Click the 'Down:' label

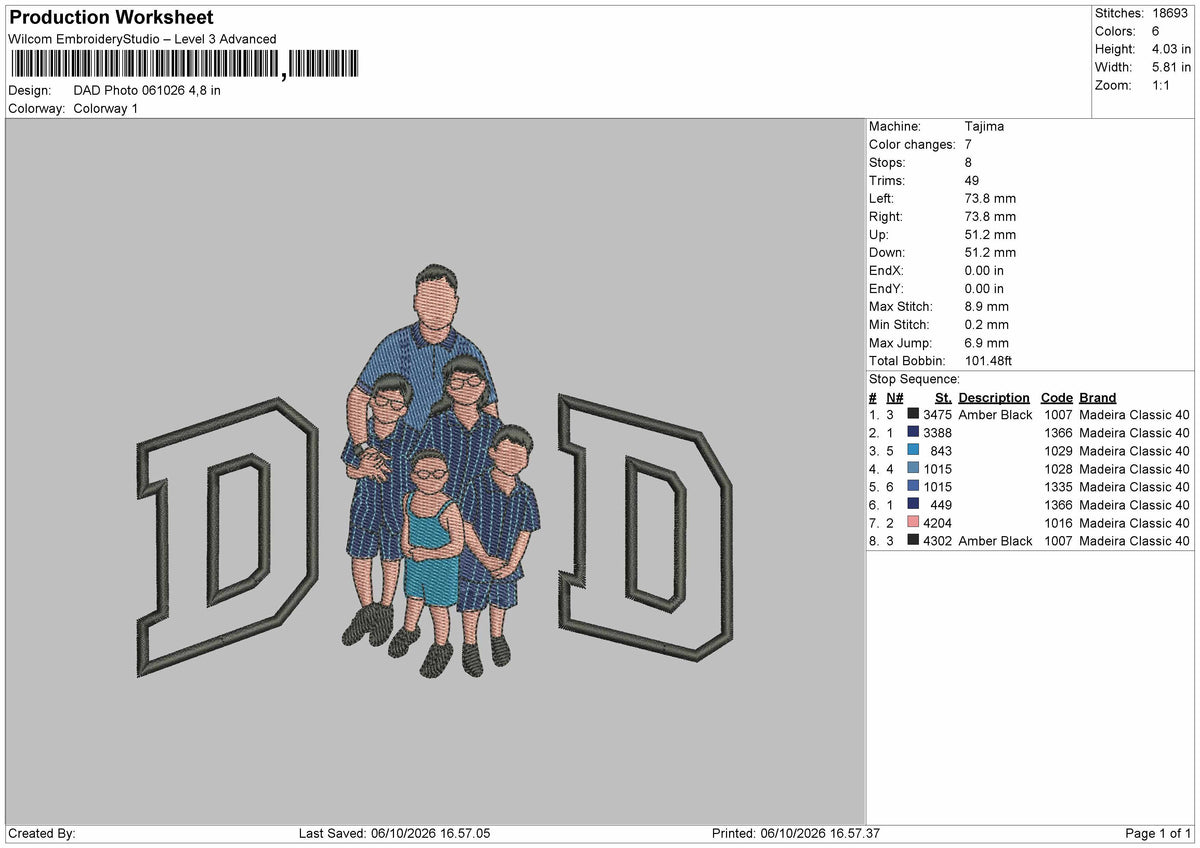[888, 252]
